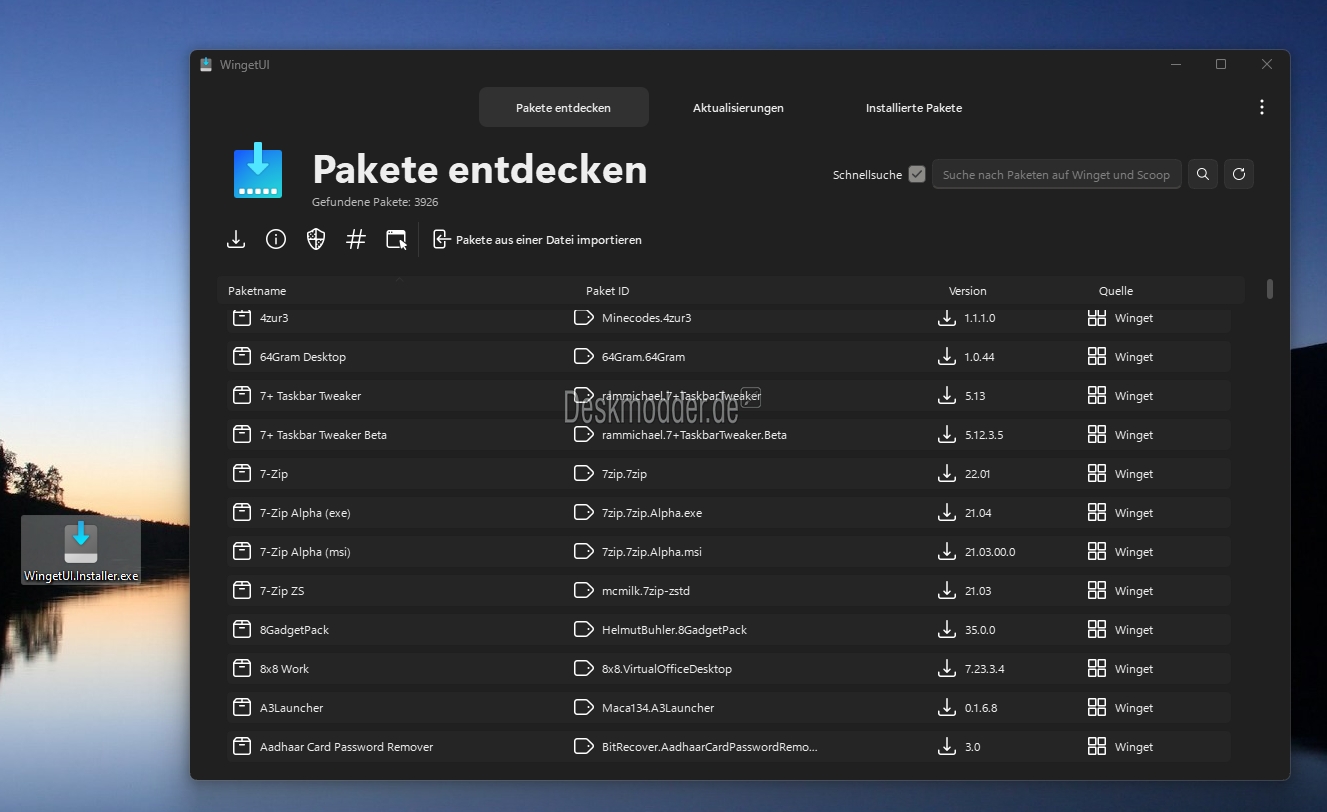Viewport: 1327px width, 812px height.
Task: Click the package icon for A3Launcher
Action: [241, 707]
